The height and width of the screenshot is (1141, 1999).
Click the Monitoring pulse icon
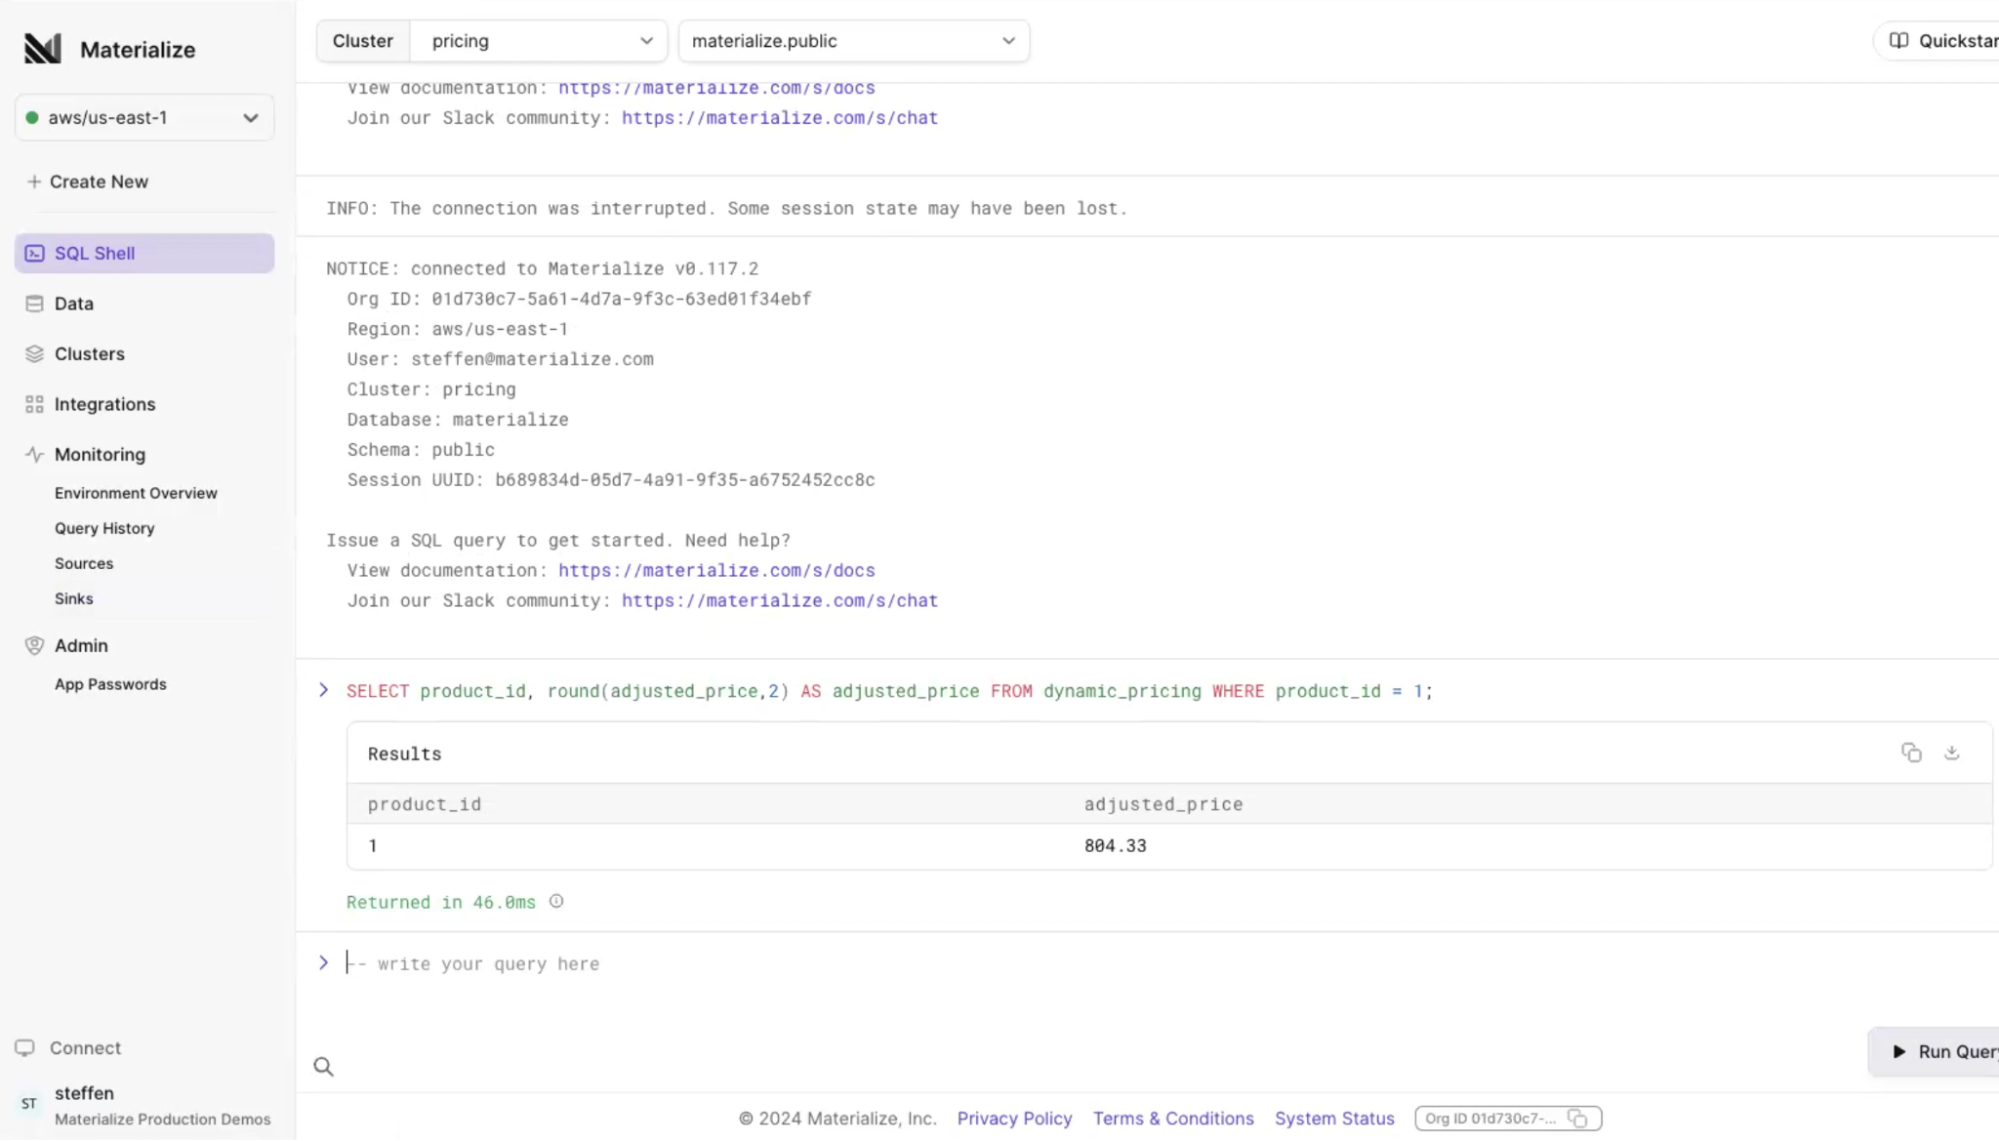coord(35,454)
